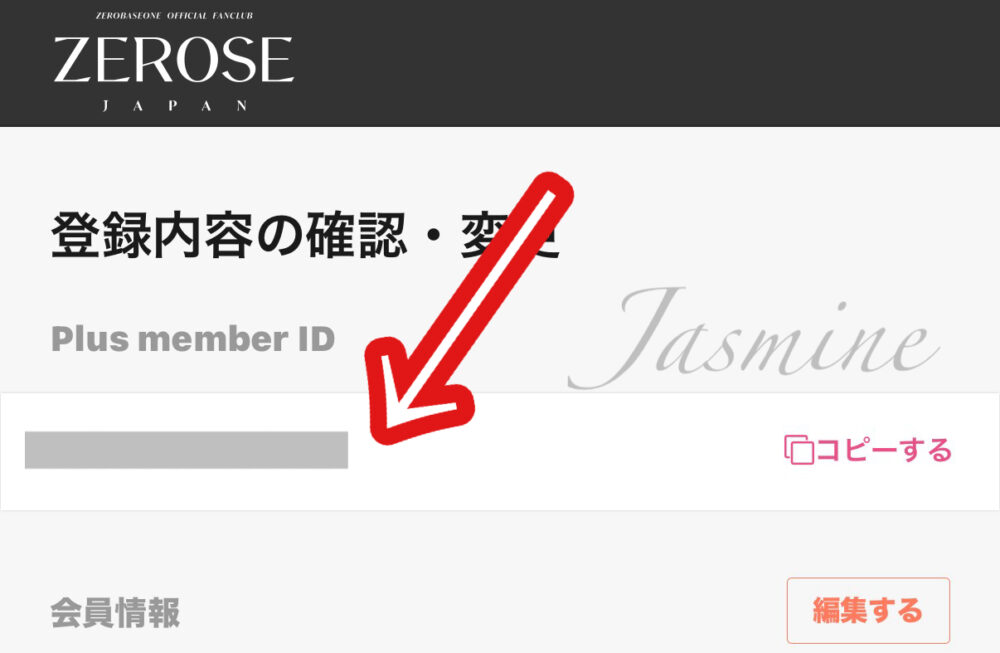The height and width of the screenshot is (653, 1000).
Task: Click the ZEROSE logo in the header
Action: pos(173,59)
